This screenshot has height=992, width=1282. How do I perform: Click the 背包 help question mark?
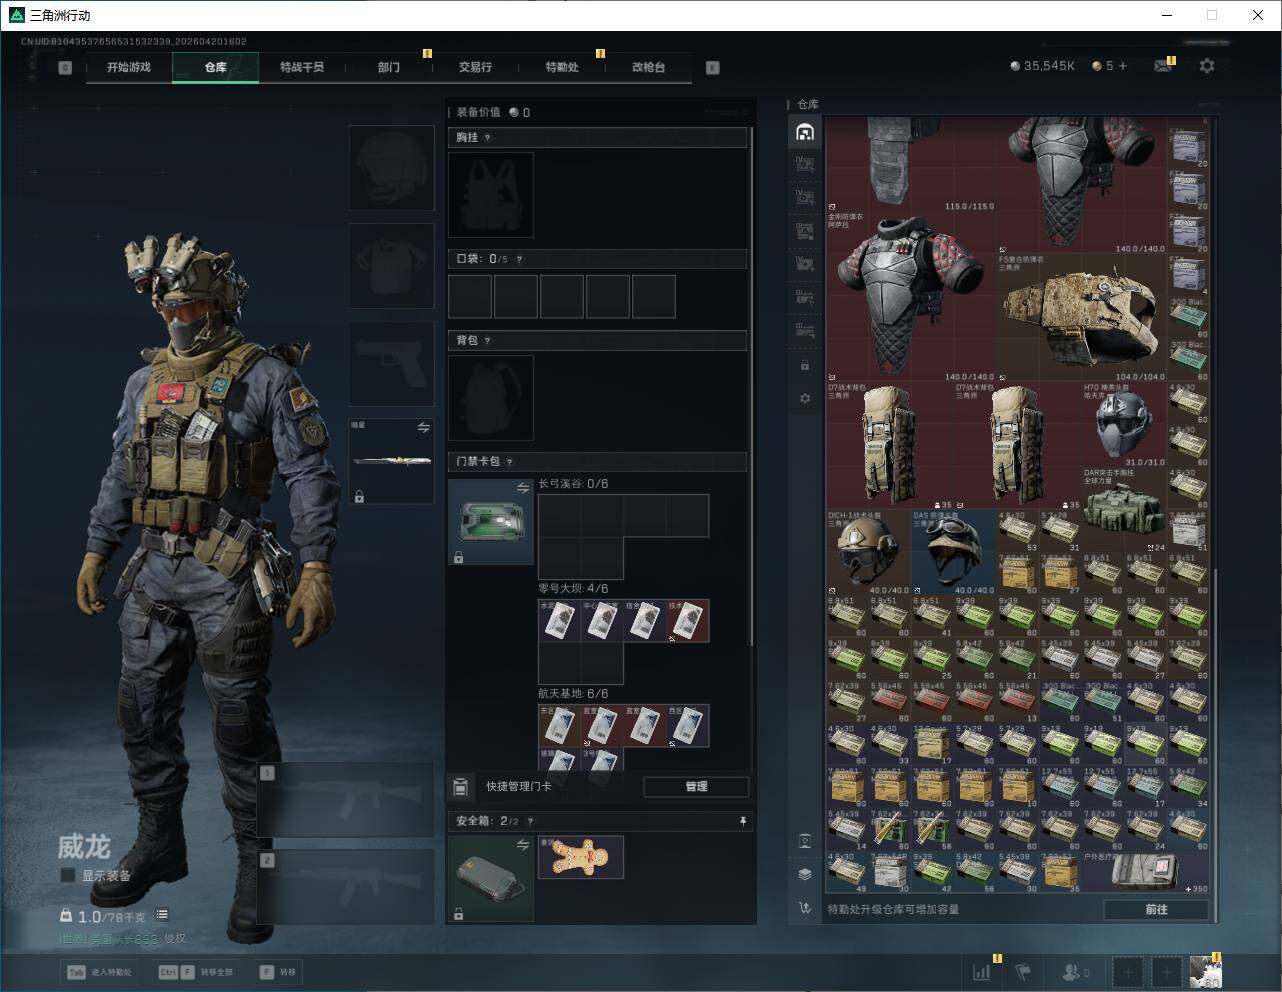pos(488,341)
